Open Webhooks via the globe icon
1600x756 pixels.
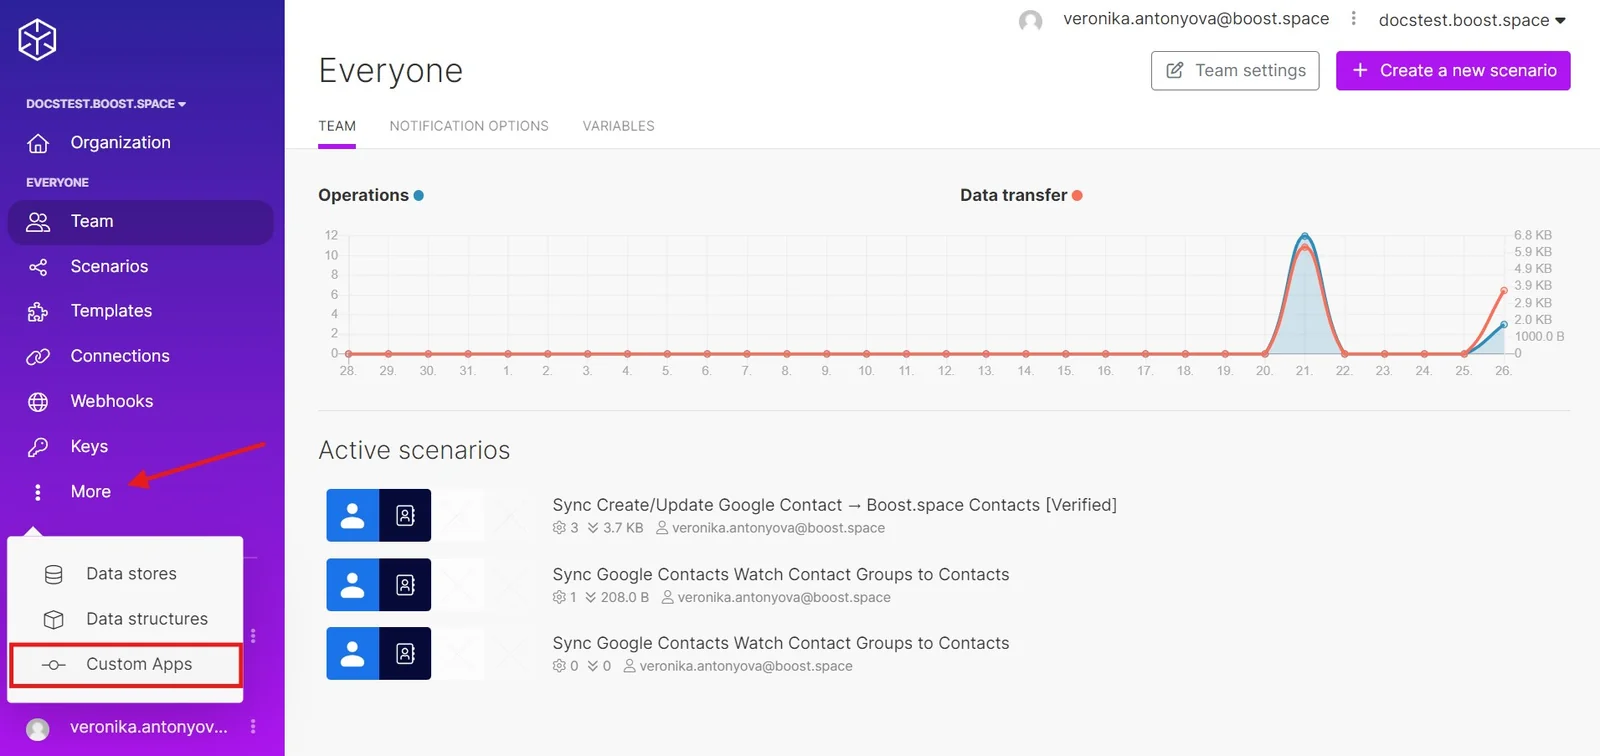pos(38,402)
